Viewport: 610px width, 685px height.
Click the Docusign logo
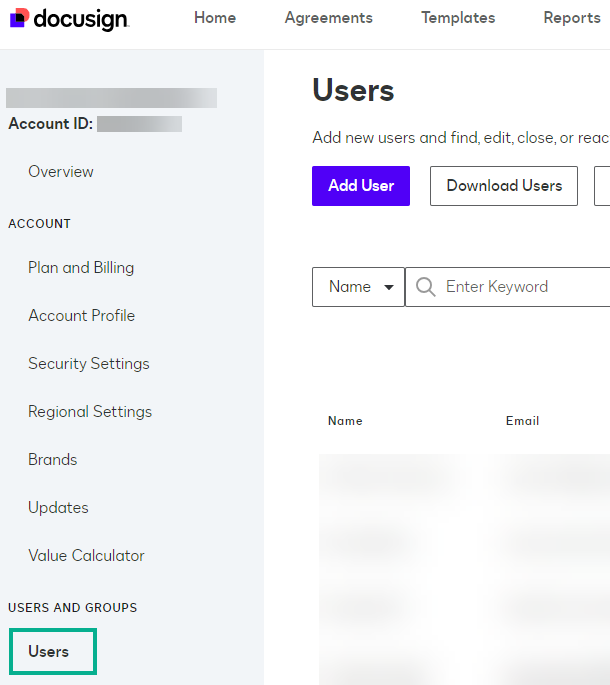[69, 19]
